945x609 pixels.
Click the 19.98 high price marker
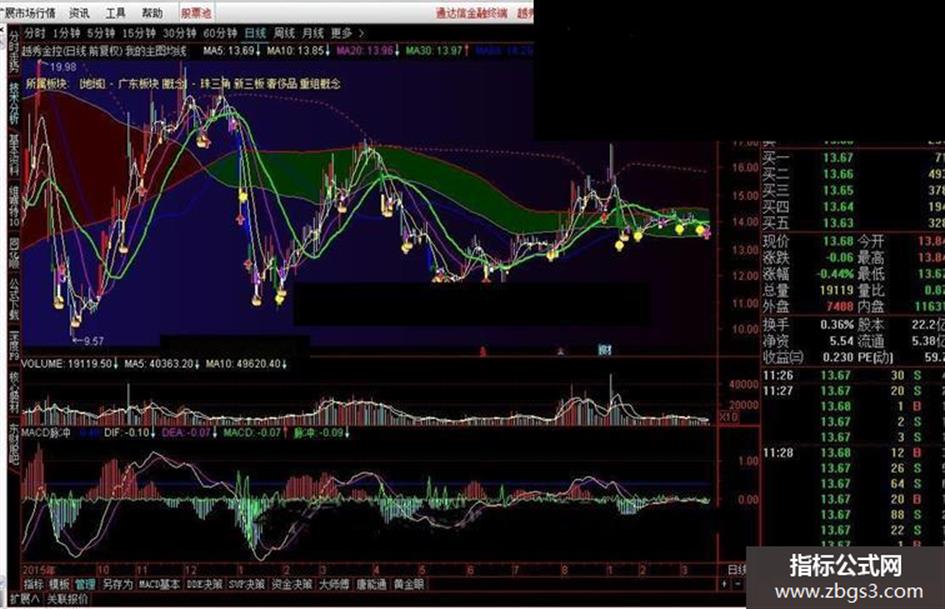[x=63, y=68]
